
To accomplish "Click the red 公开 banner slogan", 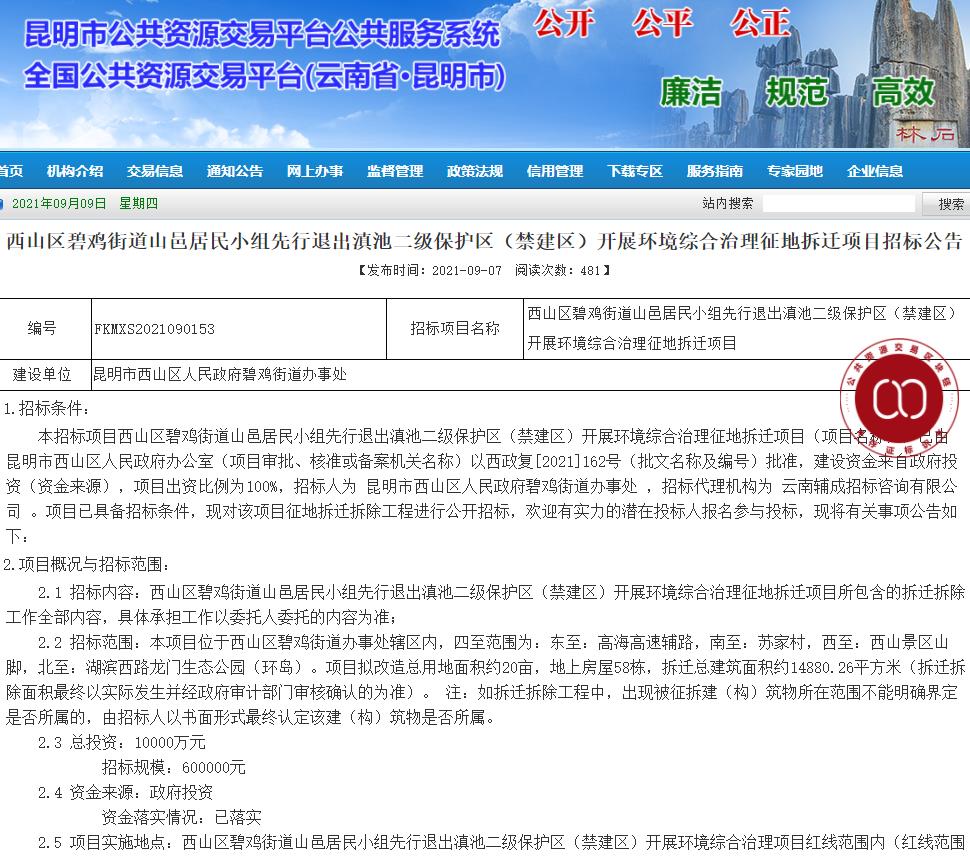I will 564,24.
